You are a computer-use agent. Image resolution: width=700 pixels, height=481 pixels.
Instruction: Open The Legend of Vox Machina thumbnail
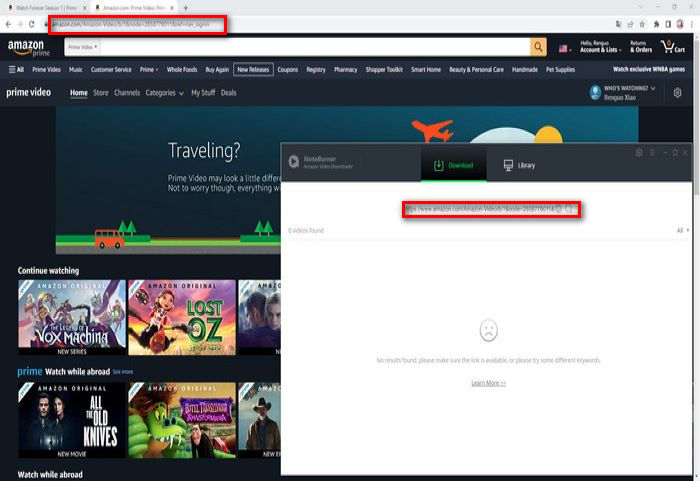[x=72, y=318]
